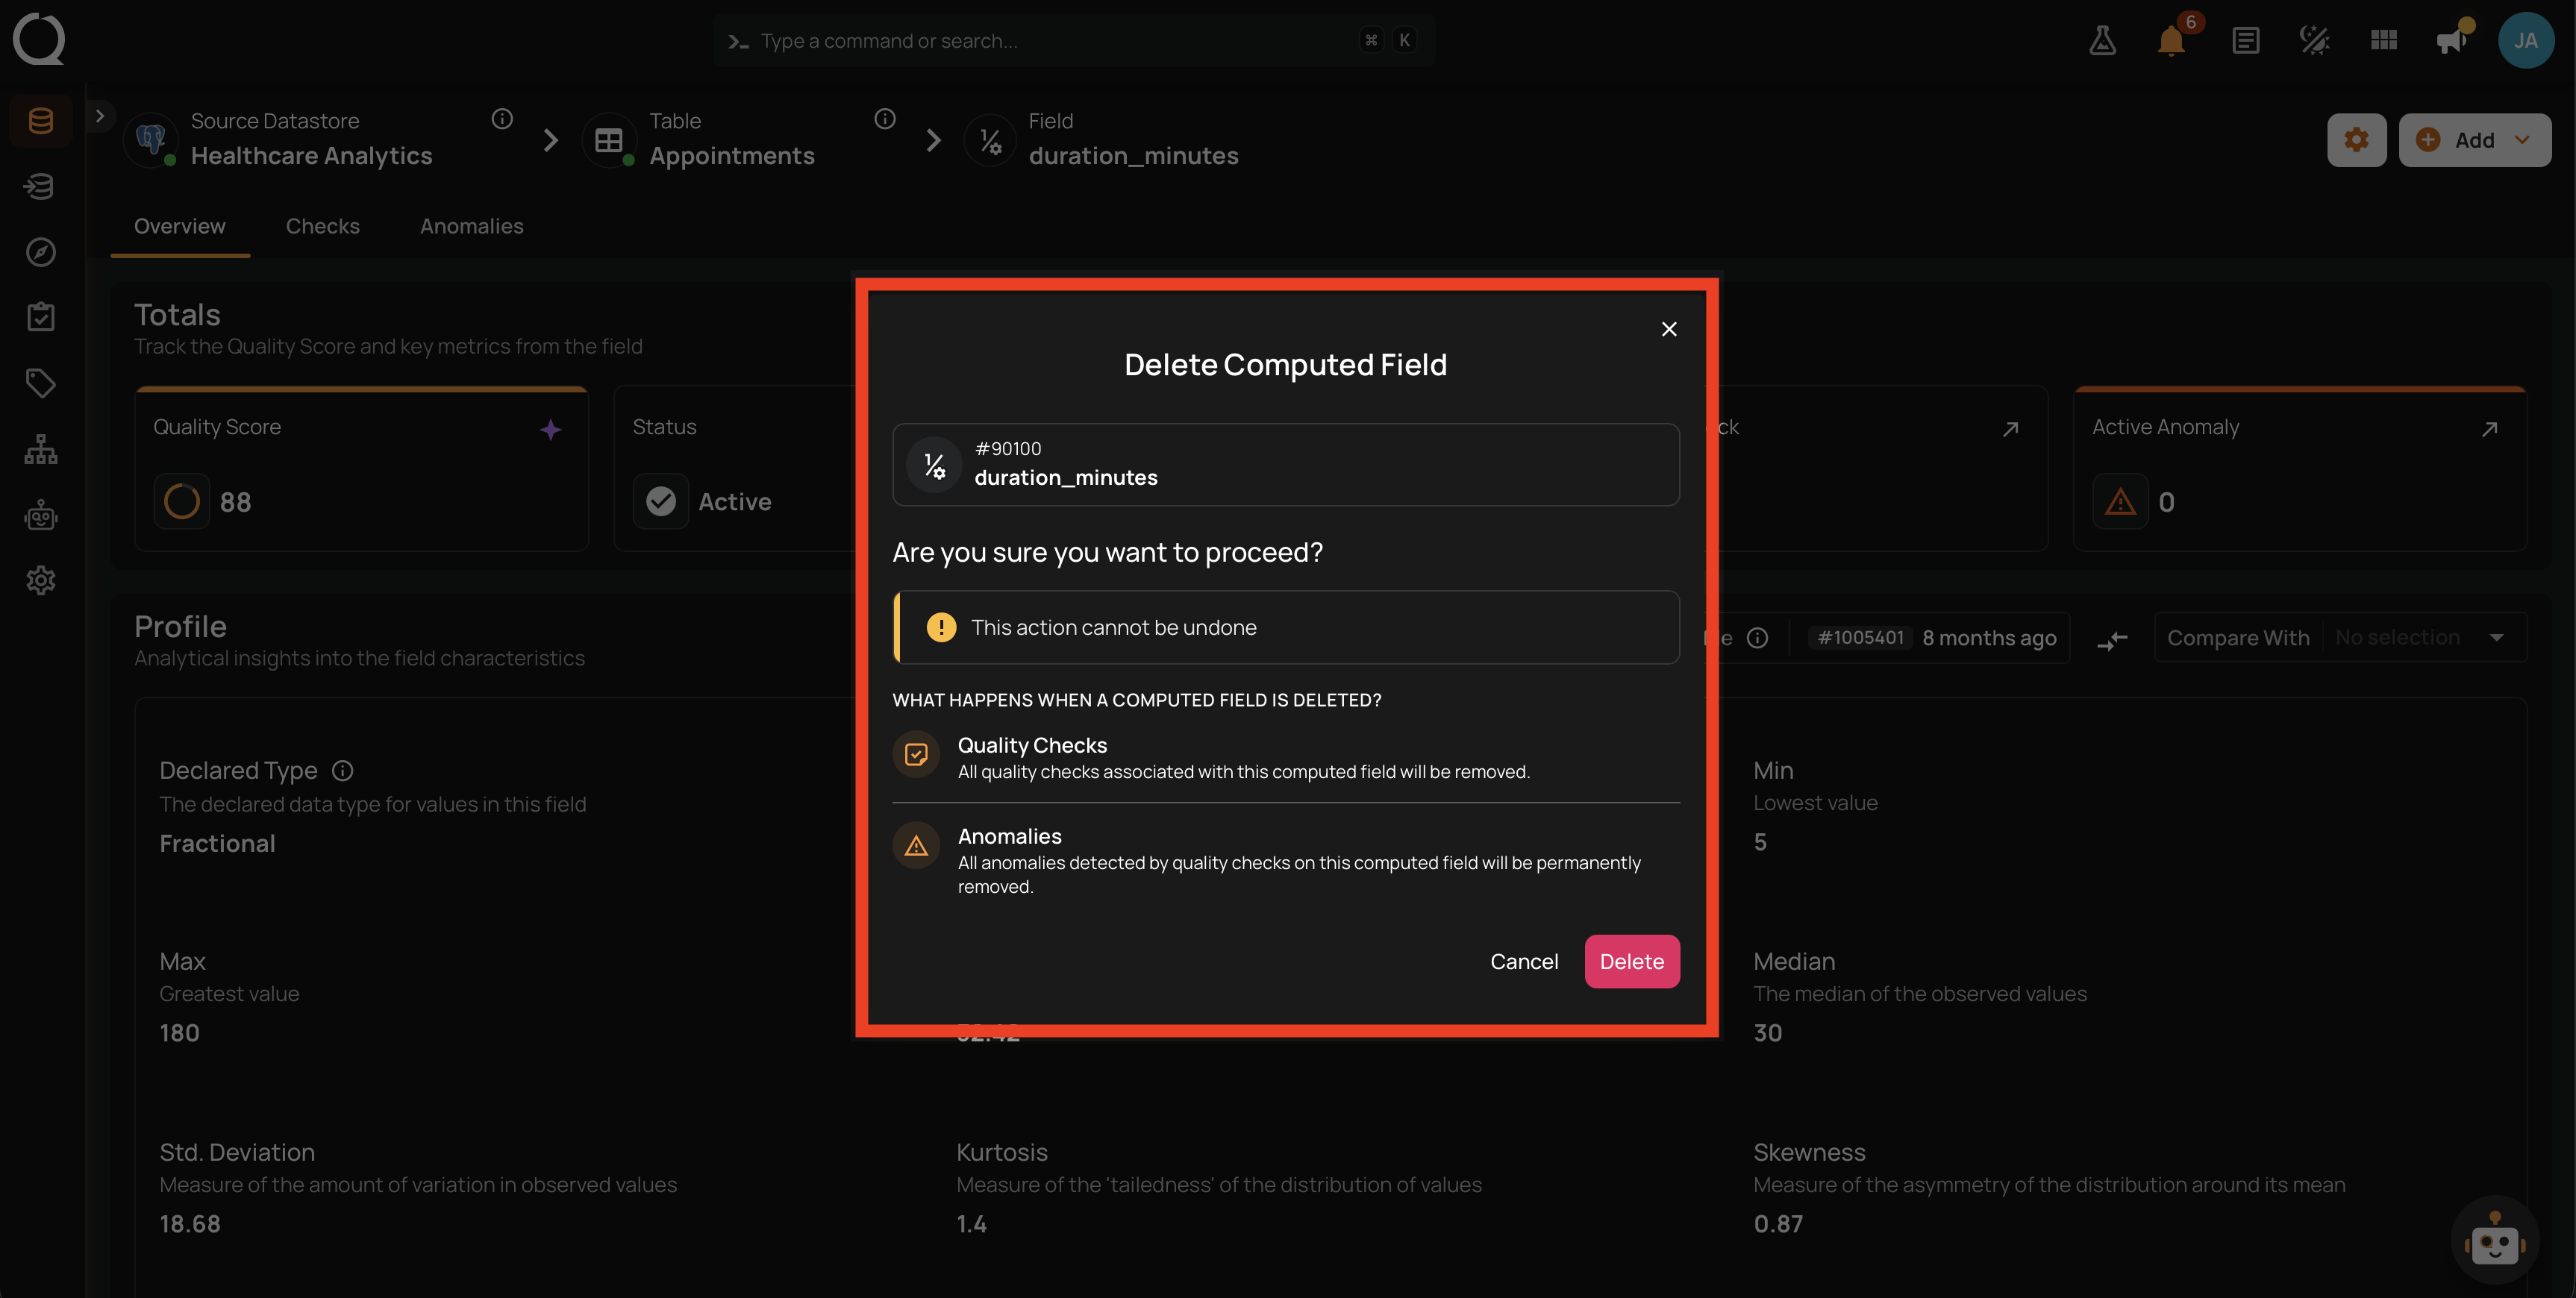
Task: Open the chatbot assistant bubble
Action: pos(2494,1240)
